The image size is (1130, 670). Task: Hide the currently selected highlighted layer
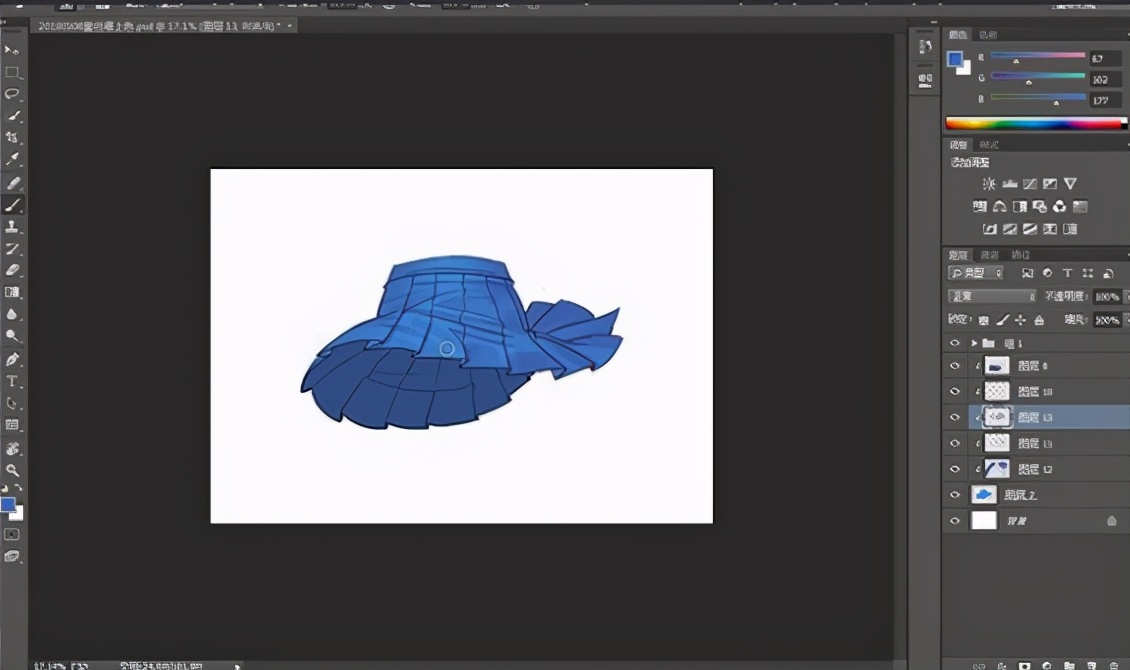tap(955, 417)
